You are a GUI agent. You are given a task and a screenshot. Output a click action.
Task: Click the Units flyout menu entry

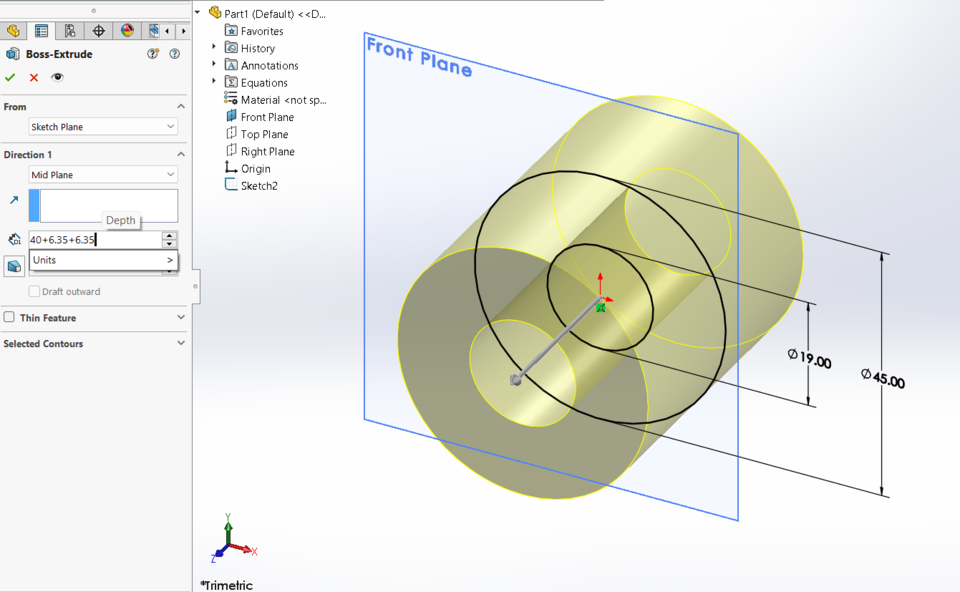click(100, 260)
